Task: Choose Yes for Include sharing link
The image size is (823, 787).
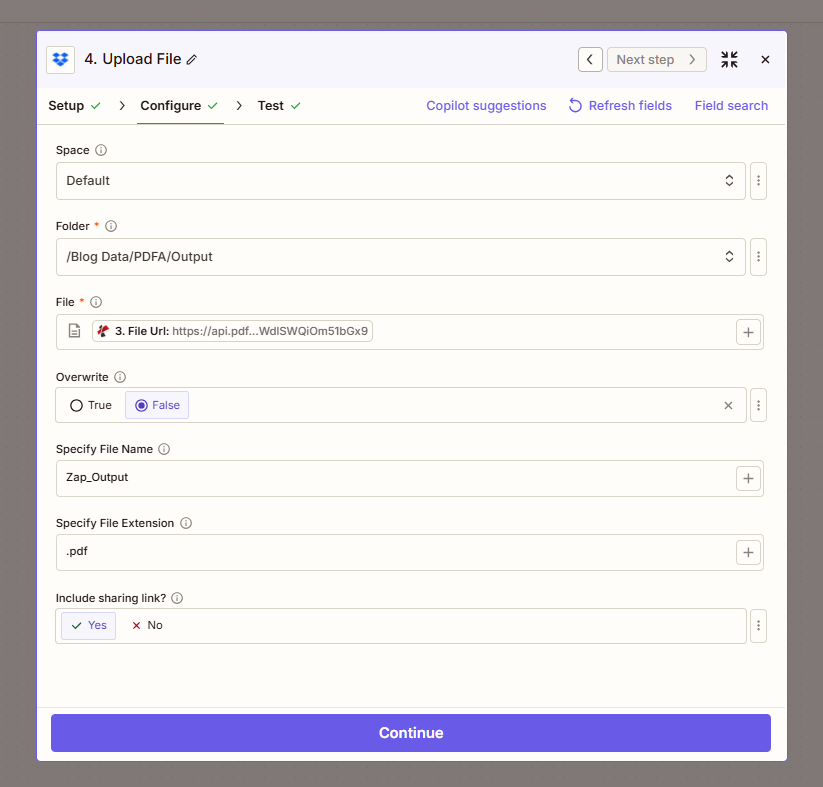Action: click(x=88, y=625)
